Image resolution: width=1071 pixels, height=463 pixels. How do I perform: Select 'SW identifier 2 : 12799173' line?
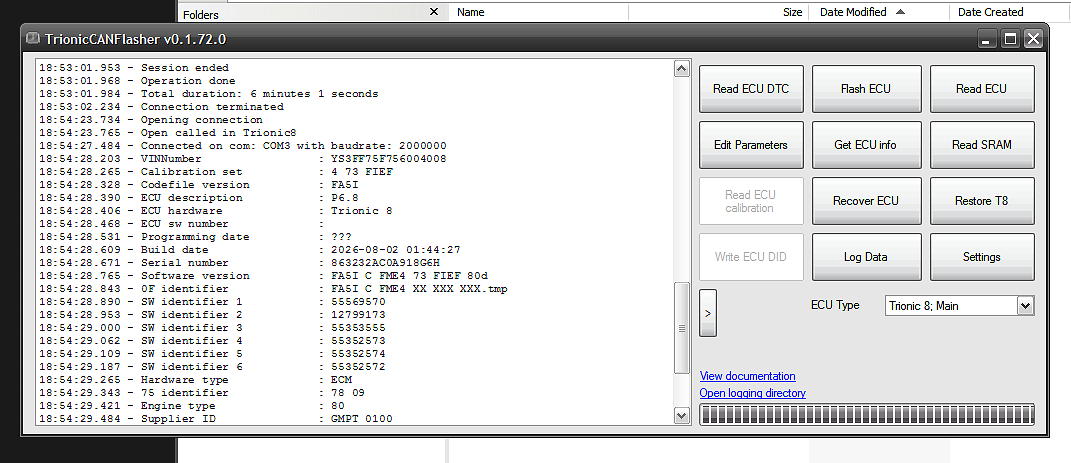click(x=212, y=315)
